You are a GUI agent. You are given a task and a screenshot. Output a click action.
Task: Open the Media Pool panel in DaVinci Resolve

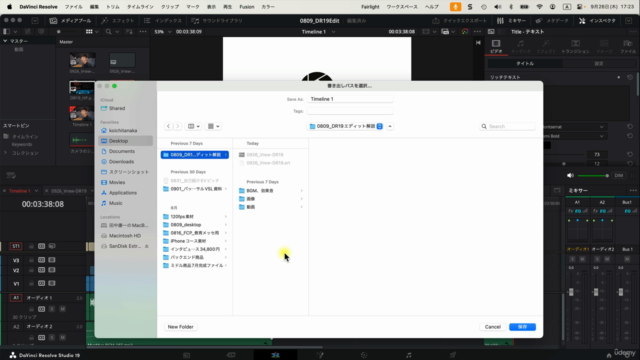70,20
